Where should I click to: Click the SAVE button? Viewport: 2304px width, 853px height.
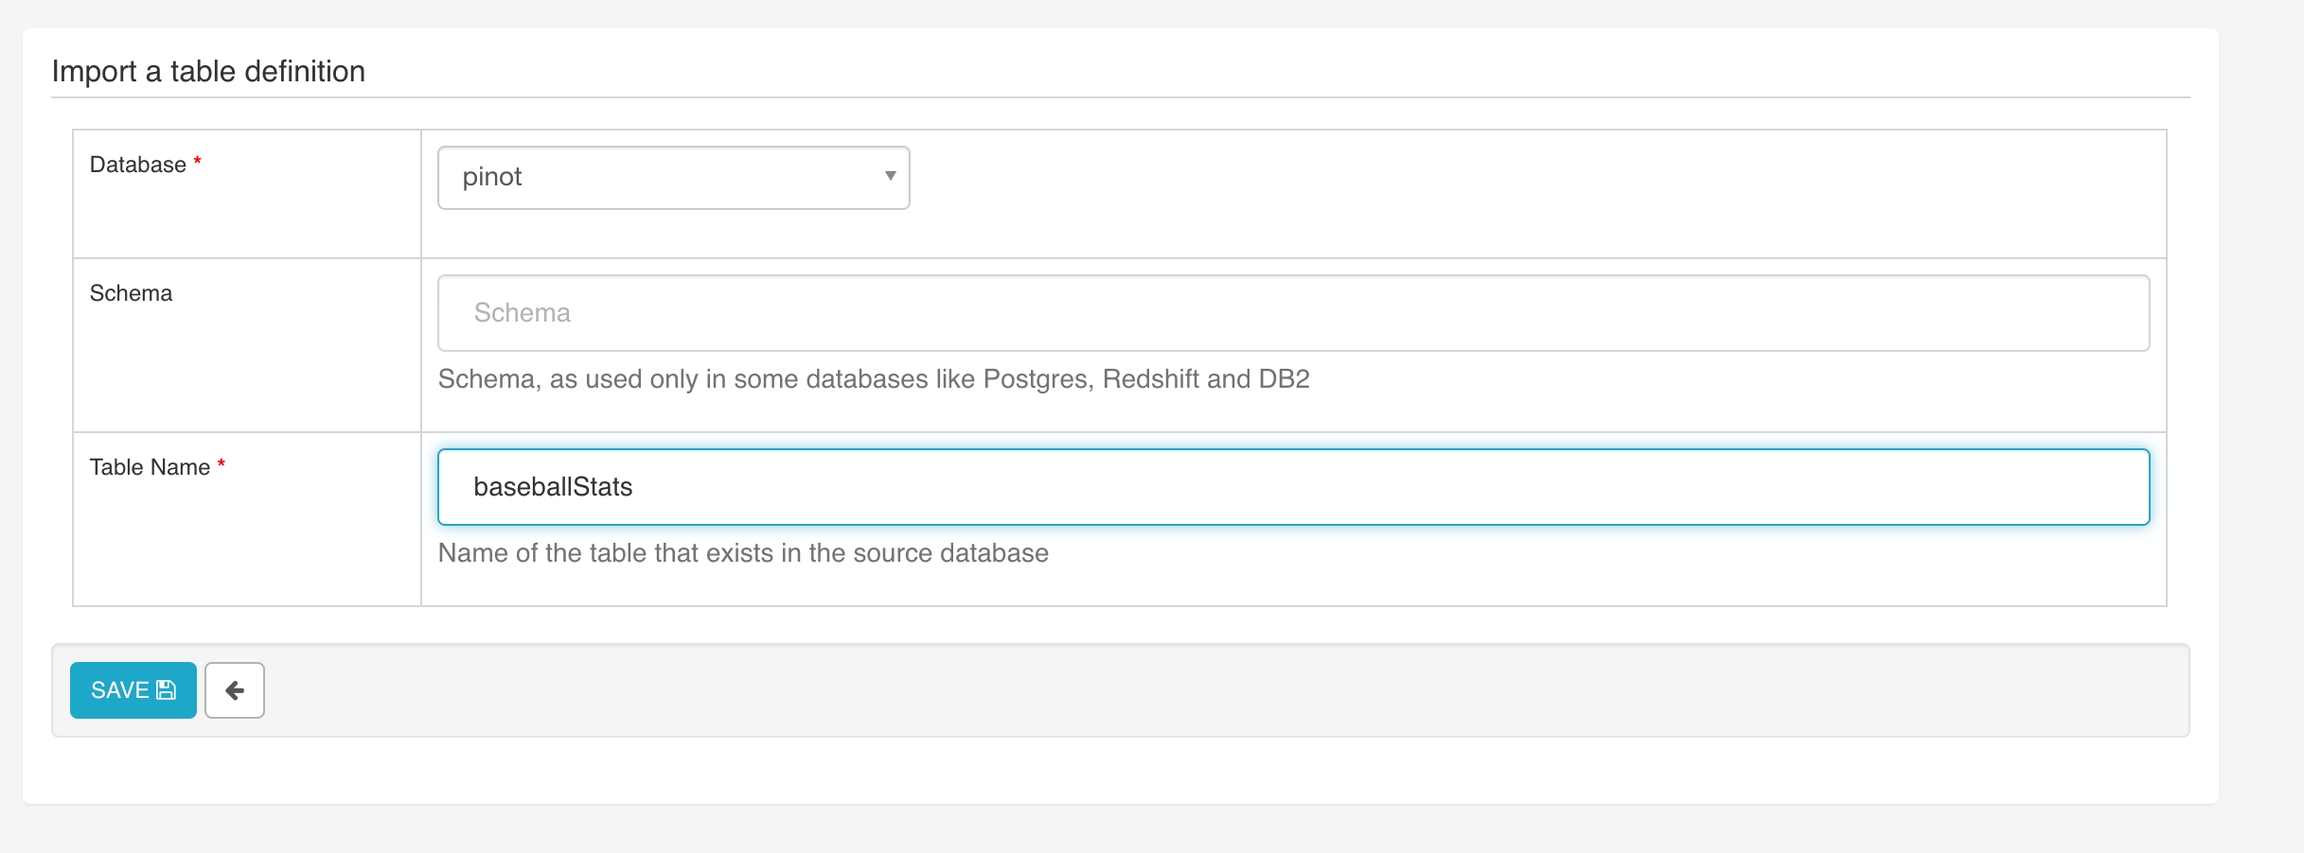[121, 690]
